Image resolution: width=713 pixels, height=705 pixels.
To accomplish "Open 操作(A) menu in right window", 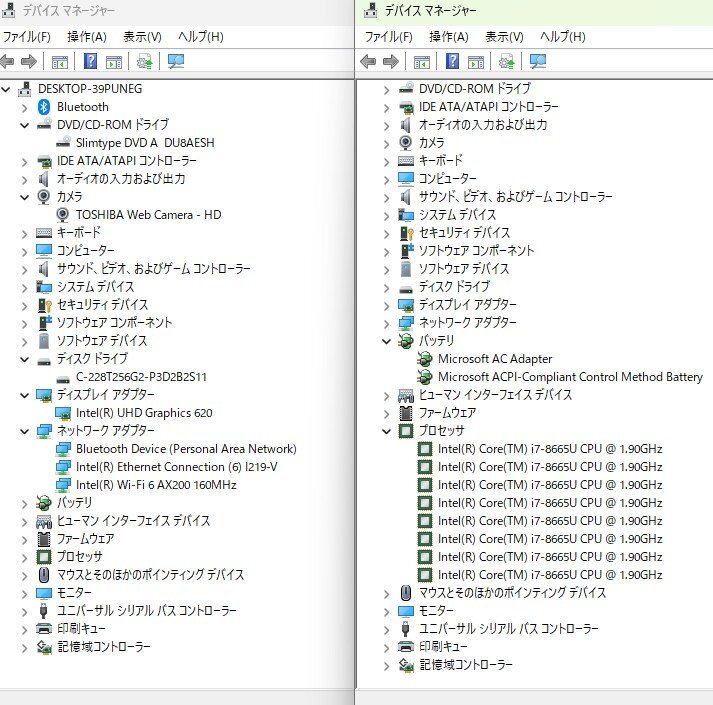I will 448,37.
